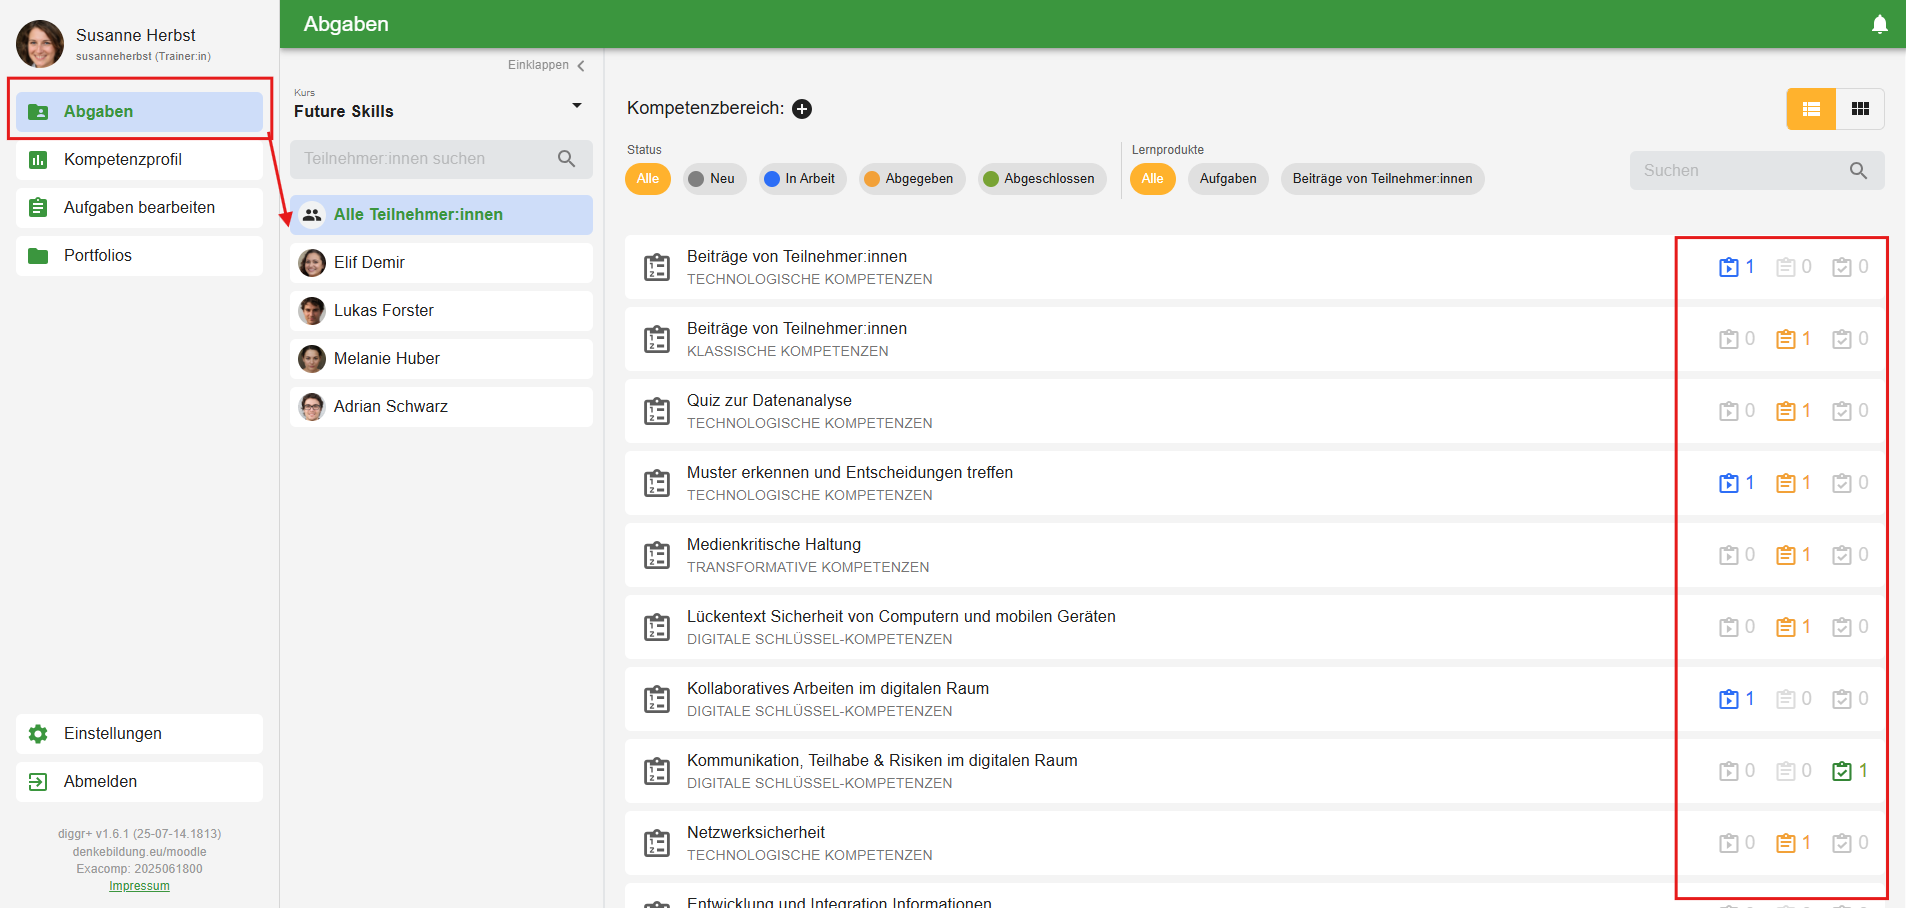Go to Portfolios in the sidebar
This screenshot has width=1906, height=908.
click(x=98, y=256)
